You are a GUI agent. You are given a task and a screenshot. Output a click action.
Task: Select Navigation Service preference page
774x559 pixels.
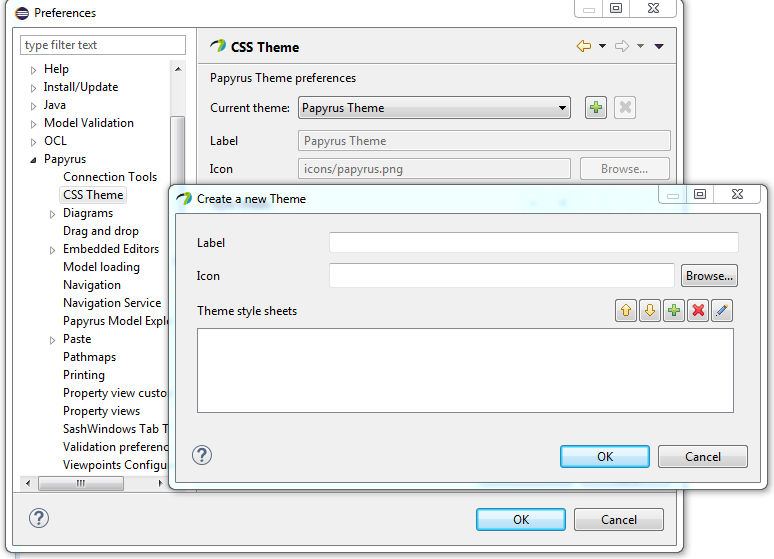[x=112, y=303]
